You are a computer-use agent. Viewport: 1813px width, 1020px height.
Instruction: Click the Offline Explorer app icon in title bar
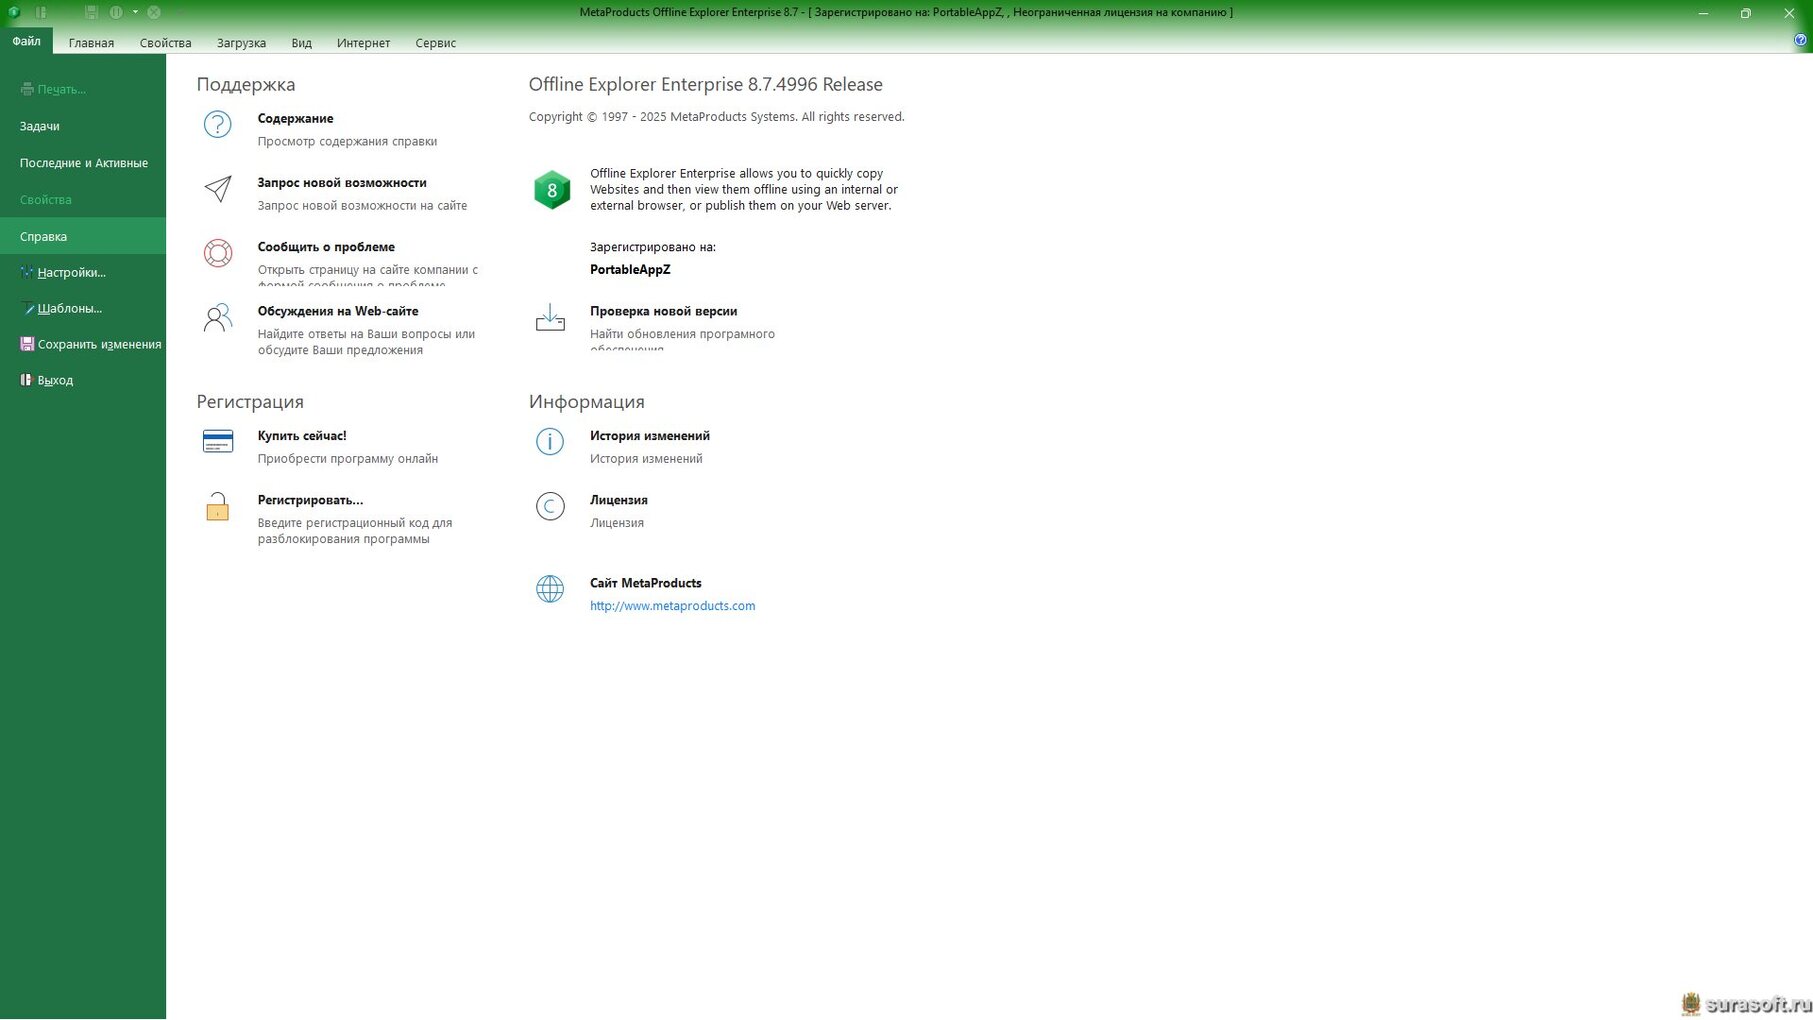(14, 12)
